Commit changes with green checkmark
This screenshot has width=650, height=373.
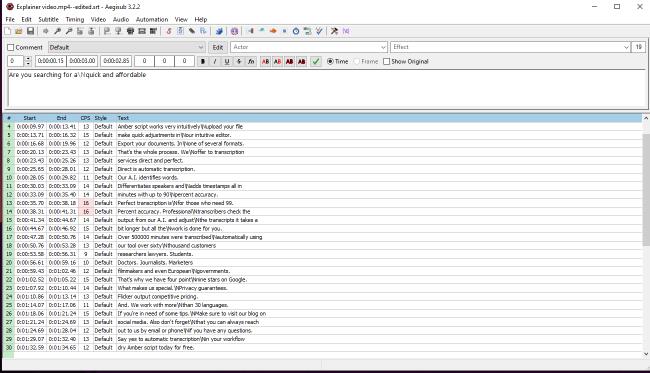(316, 61)
